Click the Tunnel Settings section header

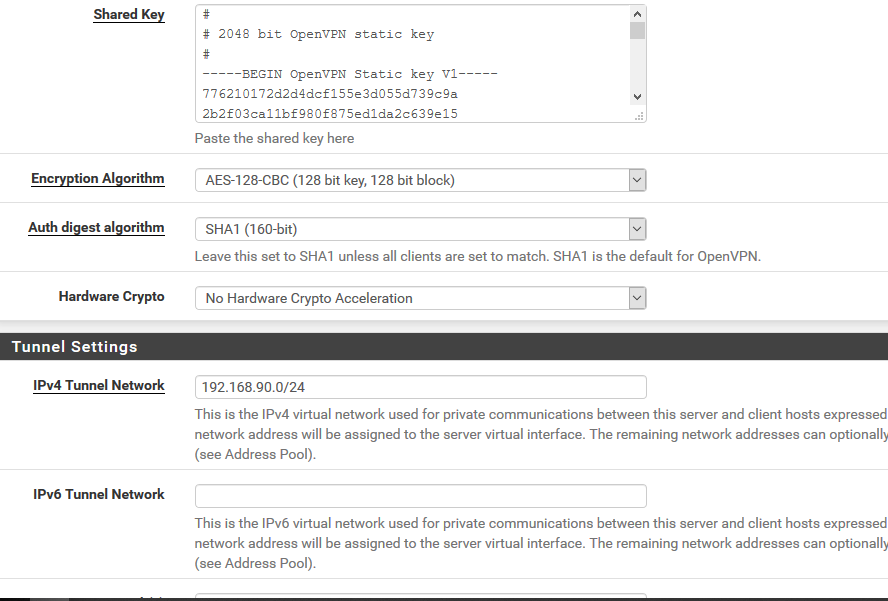[x=75, y=347]
